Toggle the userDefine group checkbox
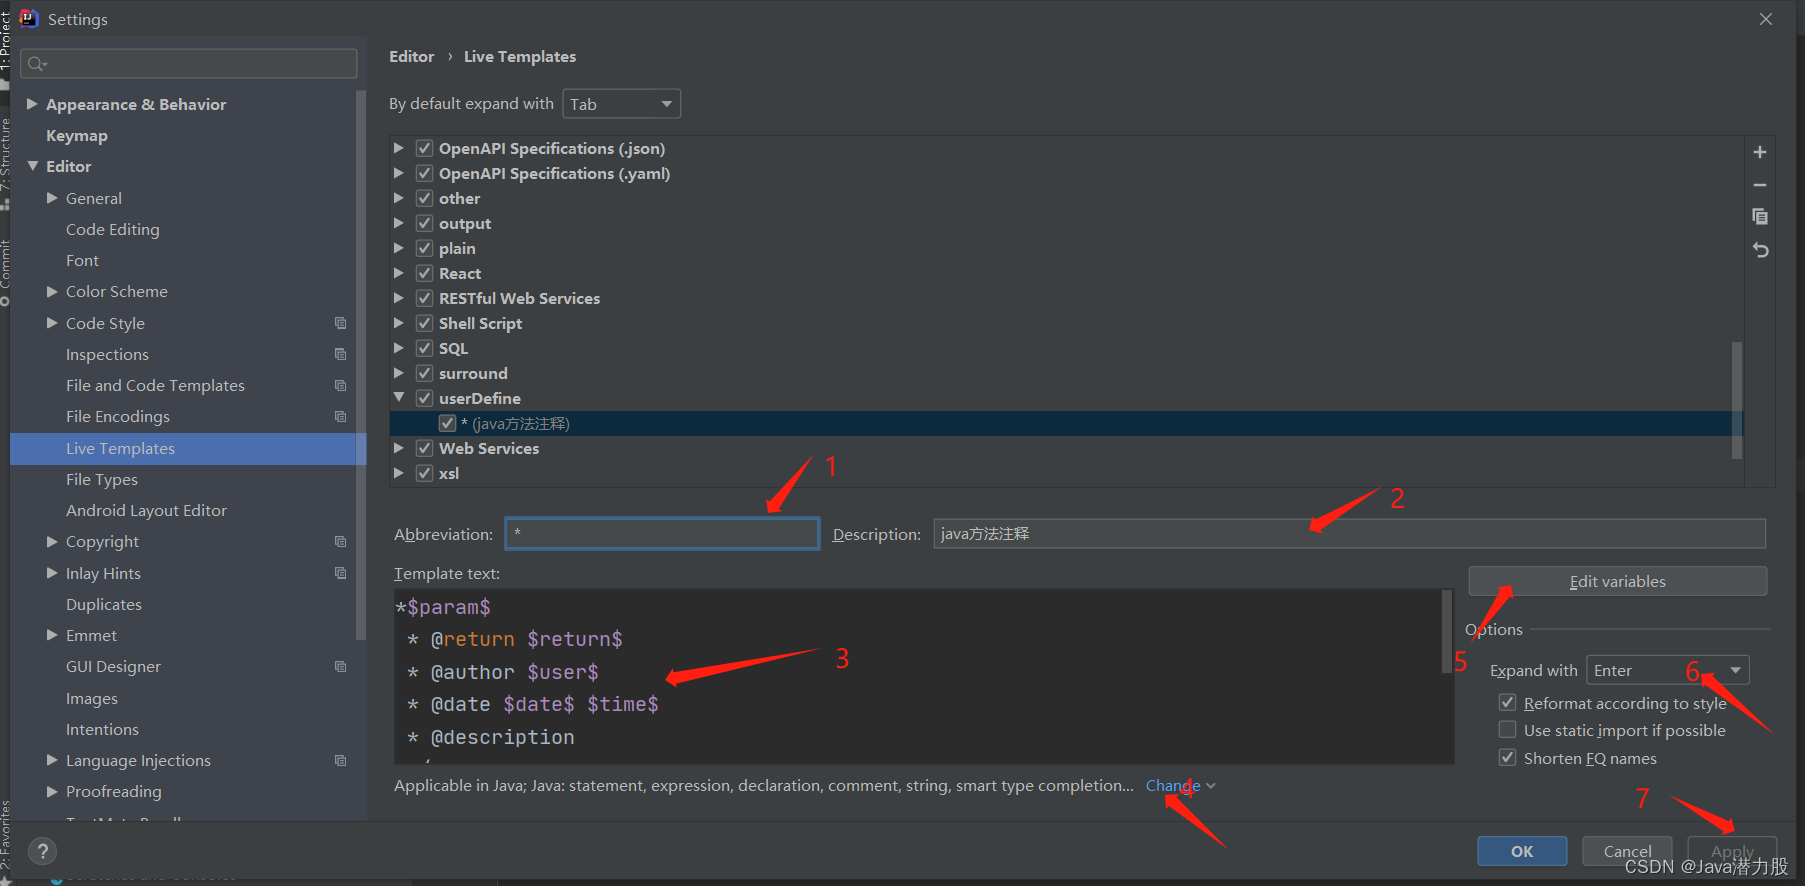This screenshot has height=886, width=1805. [x=424, y=398]
